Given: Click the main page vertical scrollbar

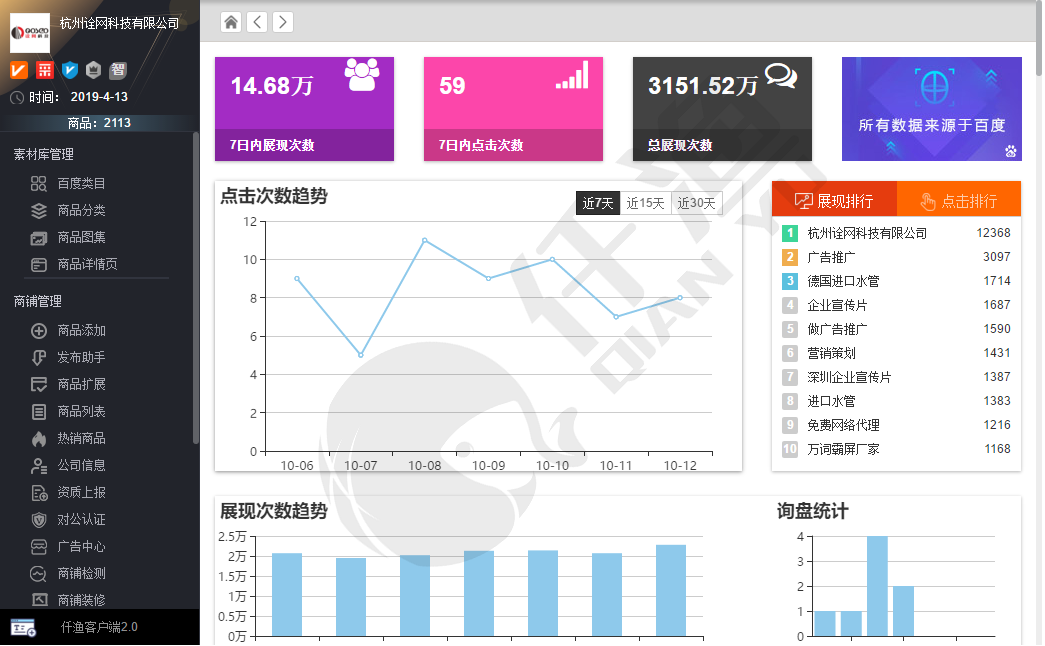Looking at the screenshot, I should (x=1040, y=40).
